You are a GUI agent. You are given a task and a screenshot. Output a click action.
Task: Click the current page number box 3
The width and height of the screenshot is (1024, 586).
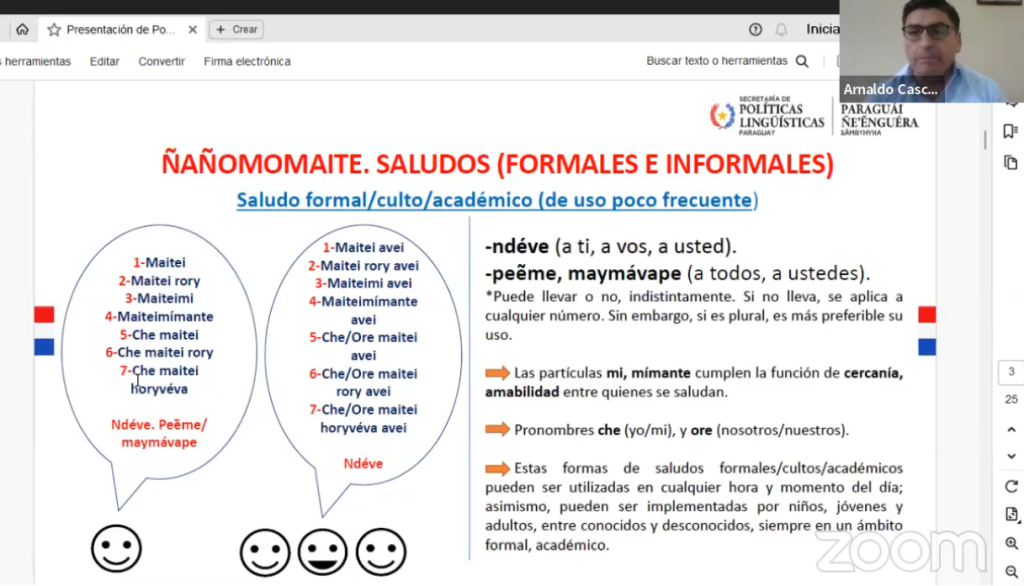[x=1011, y=372]
